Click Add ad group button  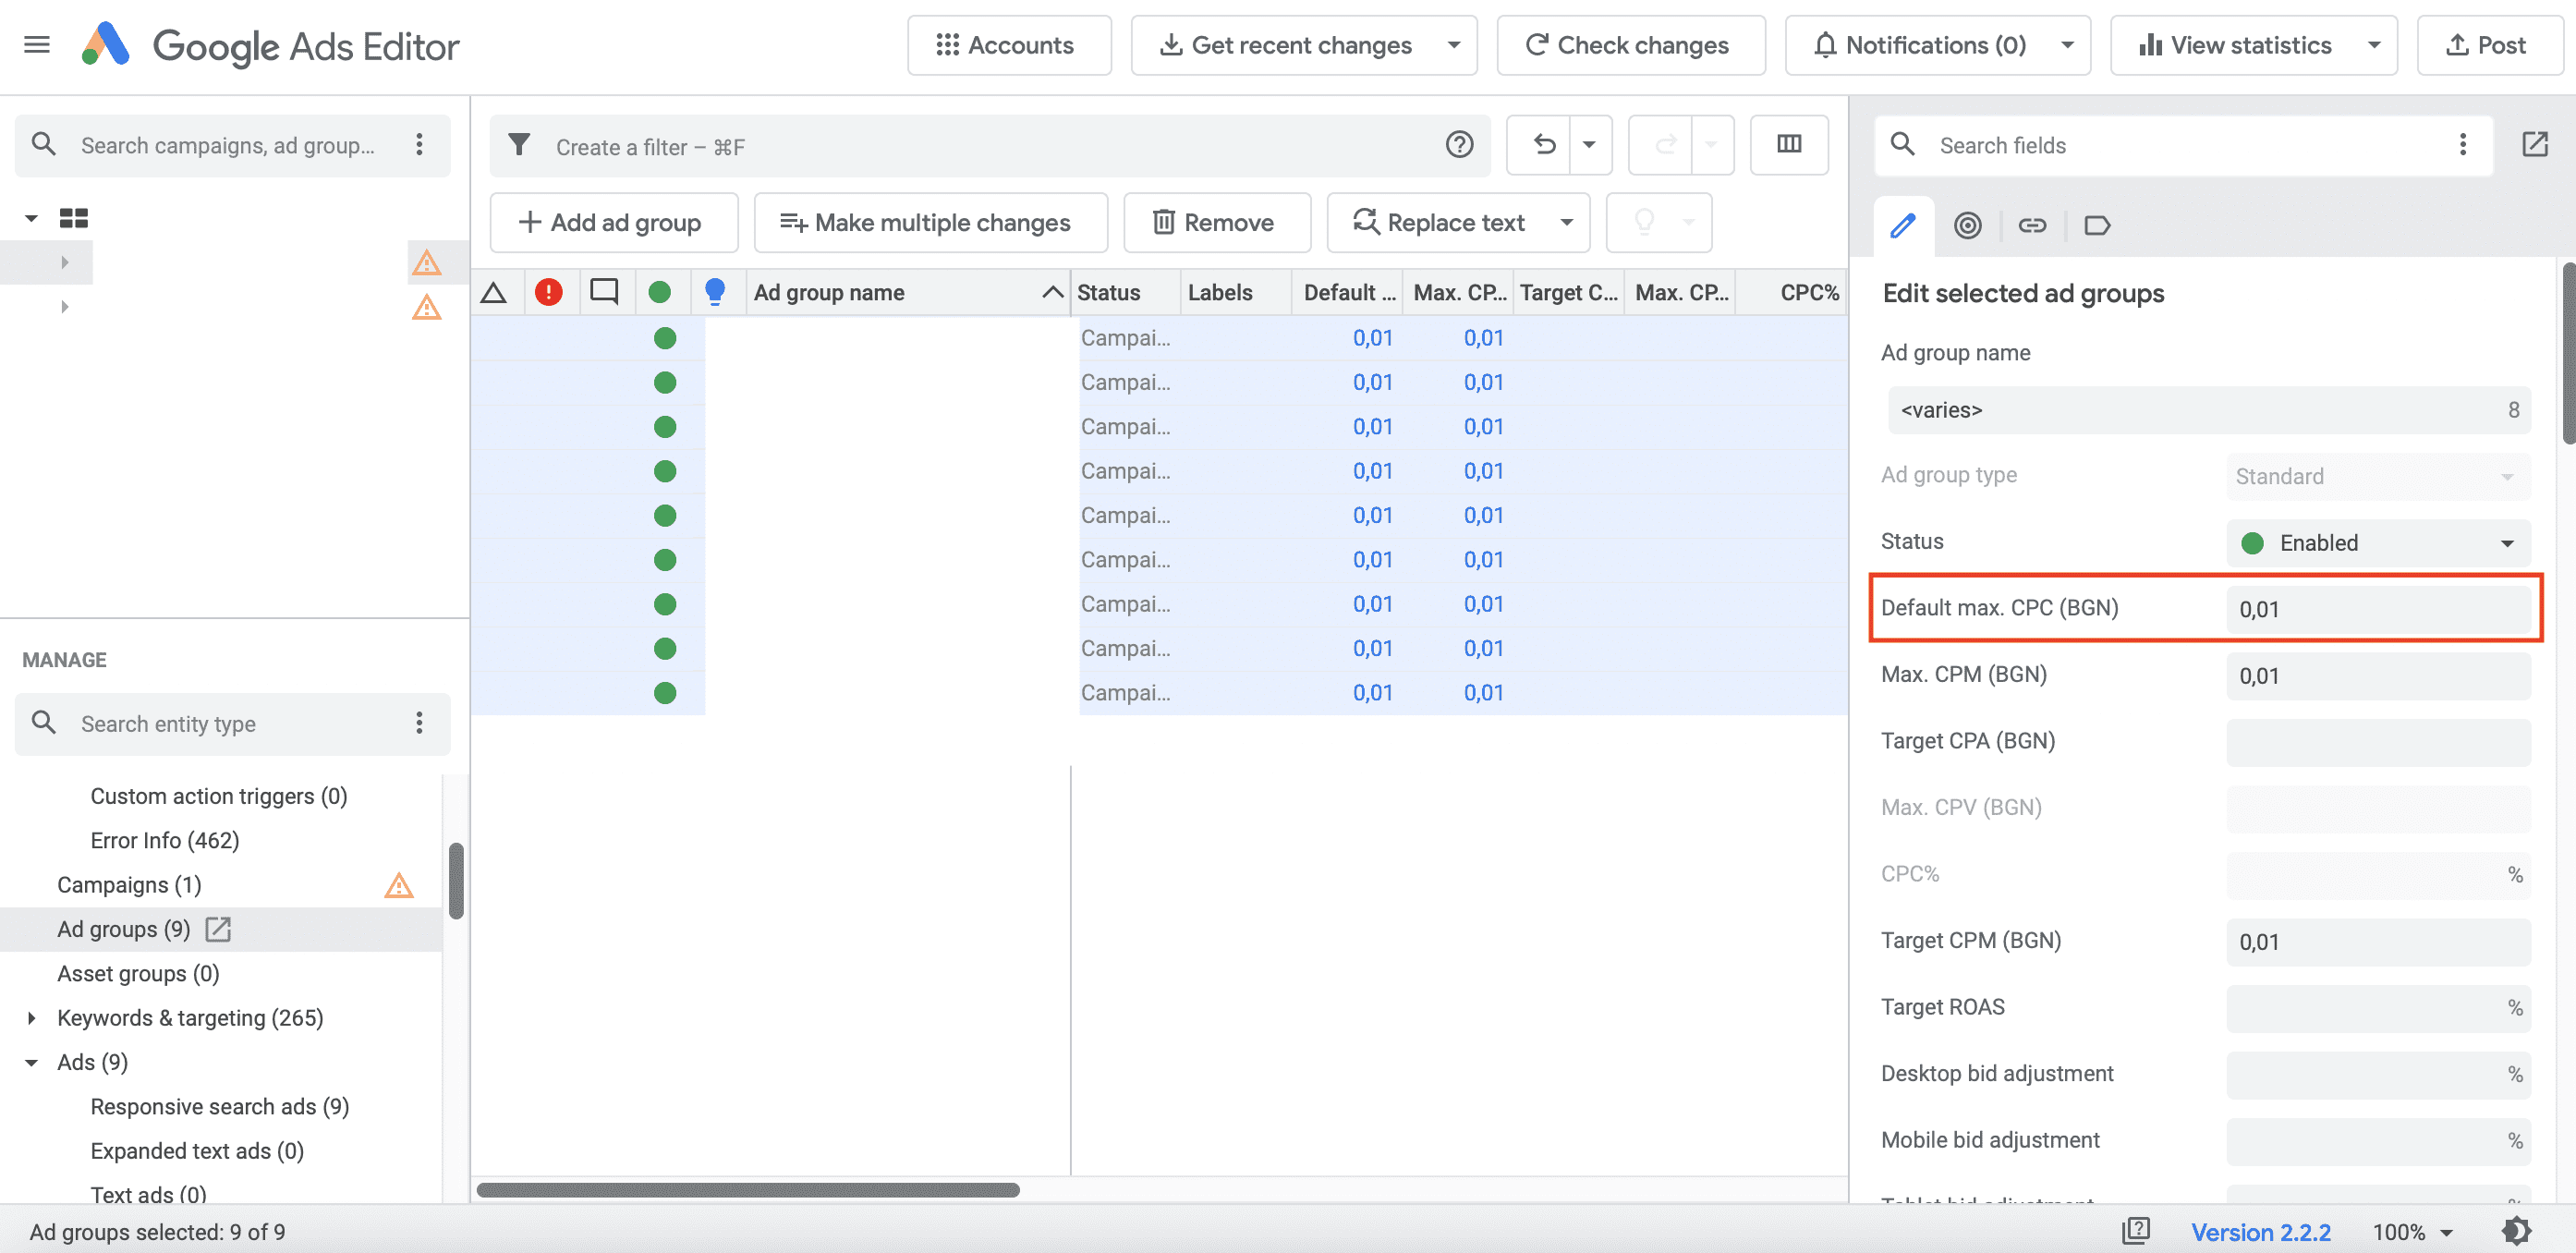click(x=613, y=222)
